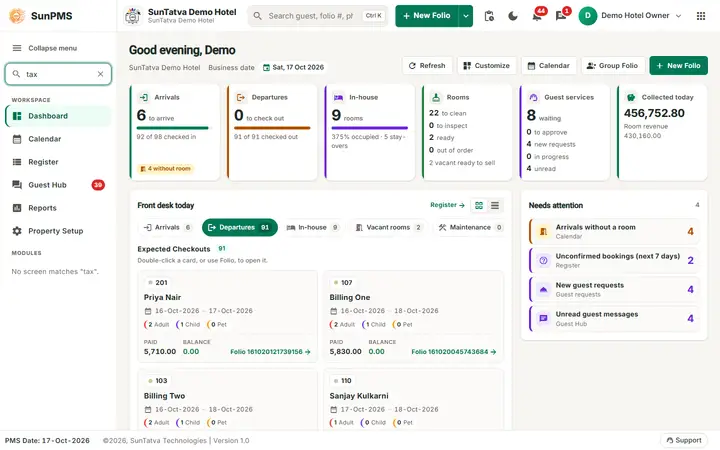Select the Priya Nair card
Viewport: 720px width, 450px height.
(x=228, y=316)
